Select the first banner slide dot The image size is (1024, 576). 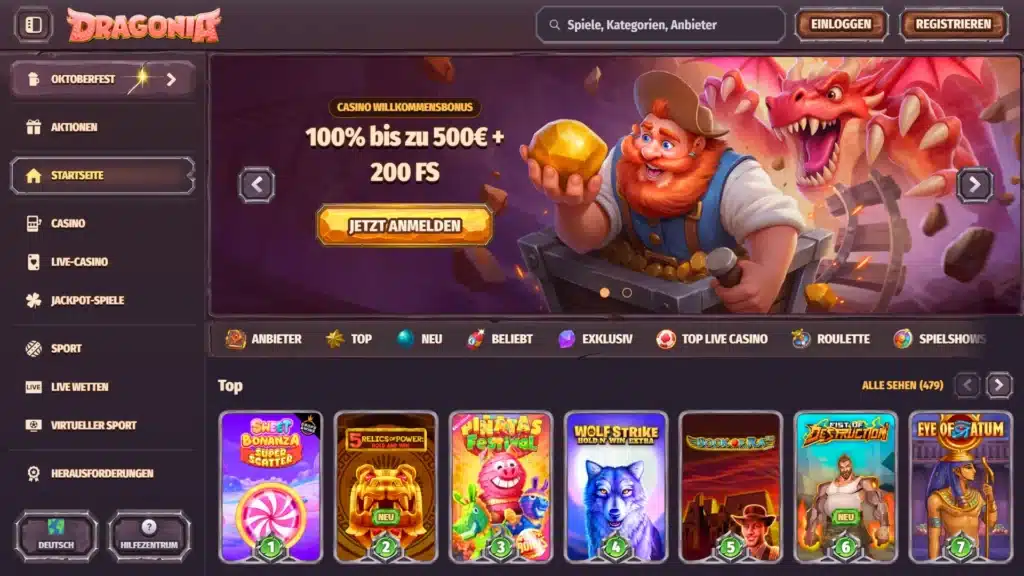coord(605,293)
